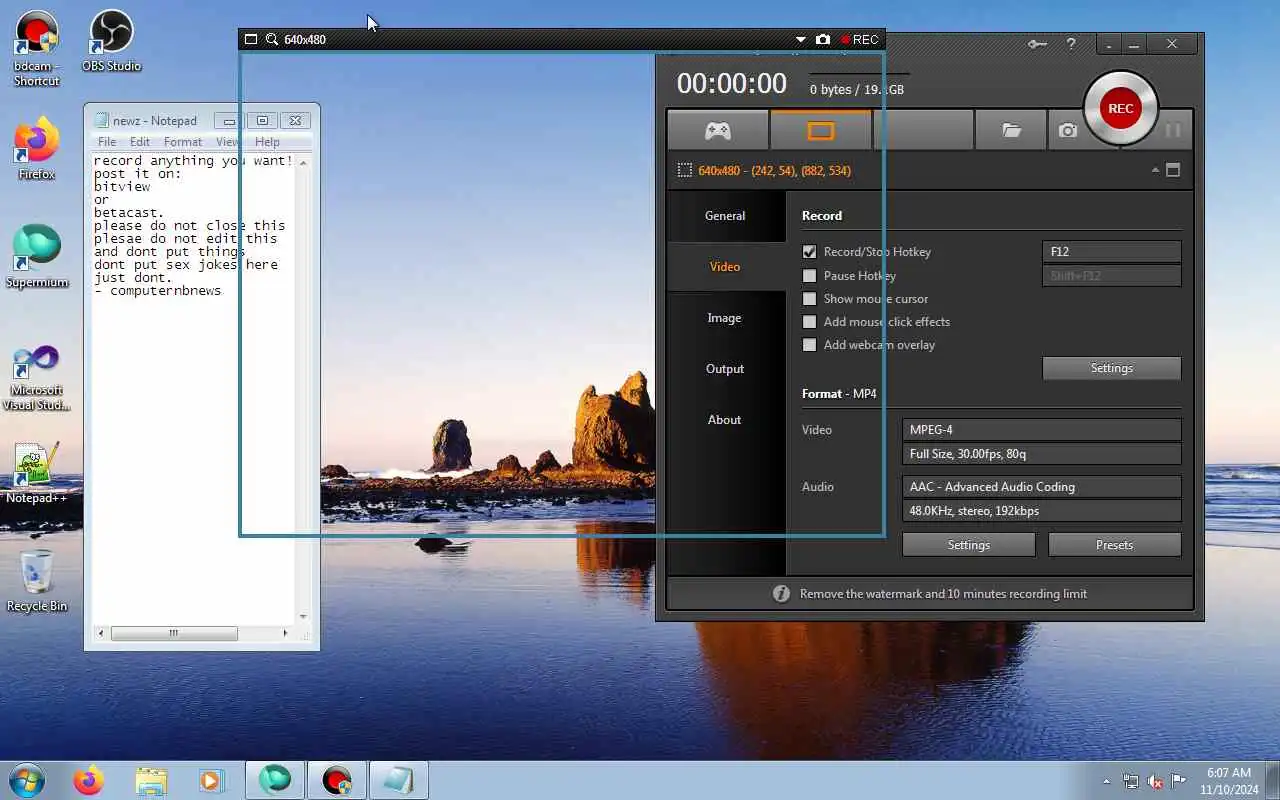Click Supermium taskbar button

[x=275, y=780]
